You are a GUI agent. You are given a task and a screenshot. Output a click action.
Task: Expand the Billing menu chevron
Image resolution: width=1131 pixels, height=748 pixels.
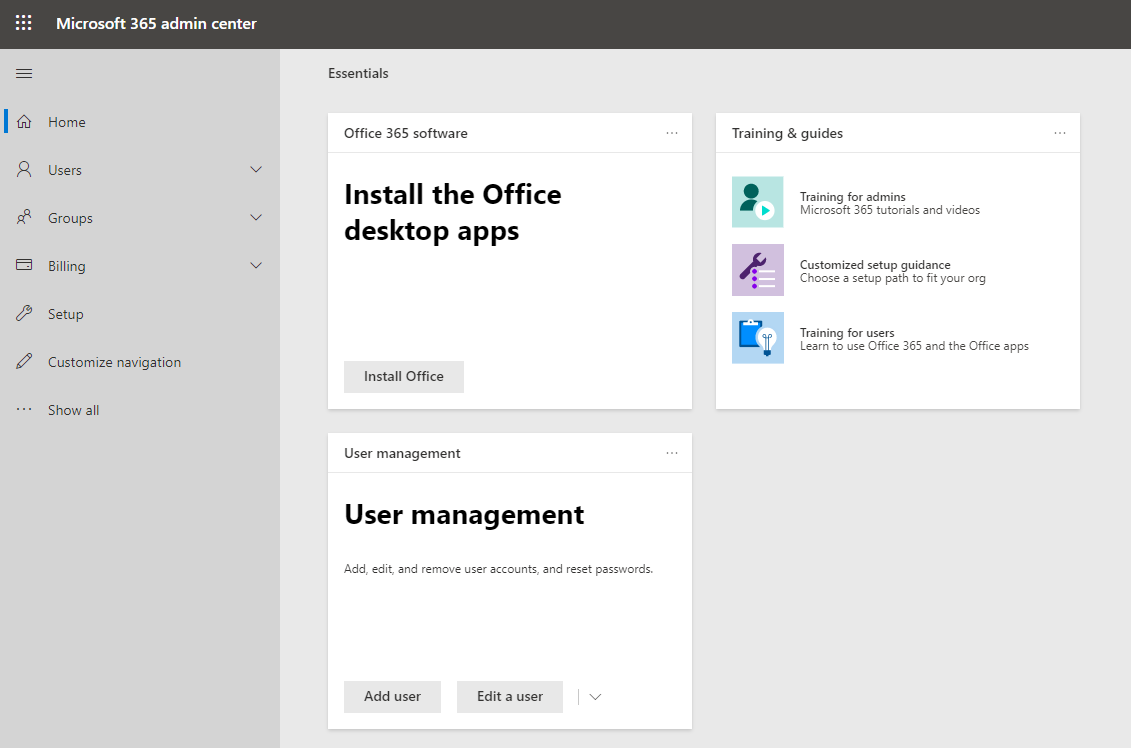tap(256, 265)
